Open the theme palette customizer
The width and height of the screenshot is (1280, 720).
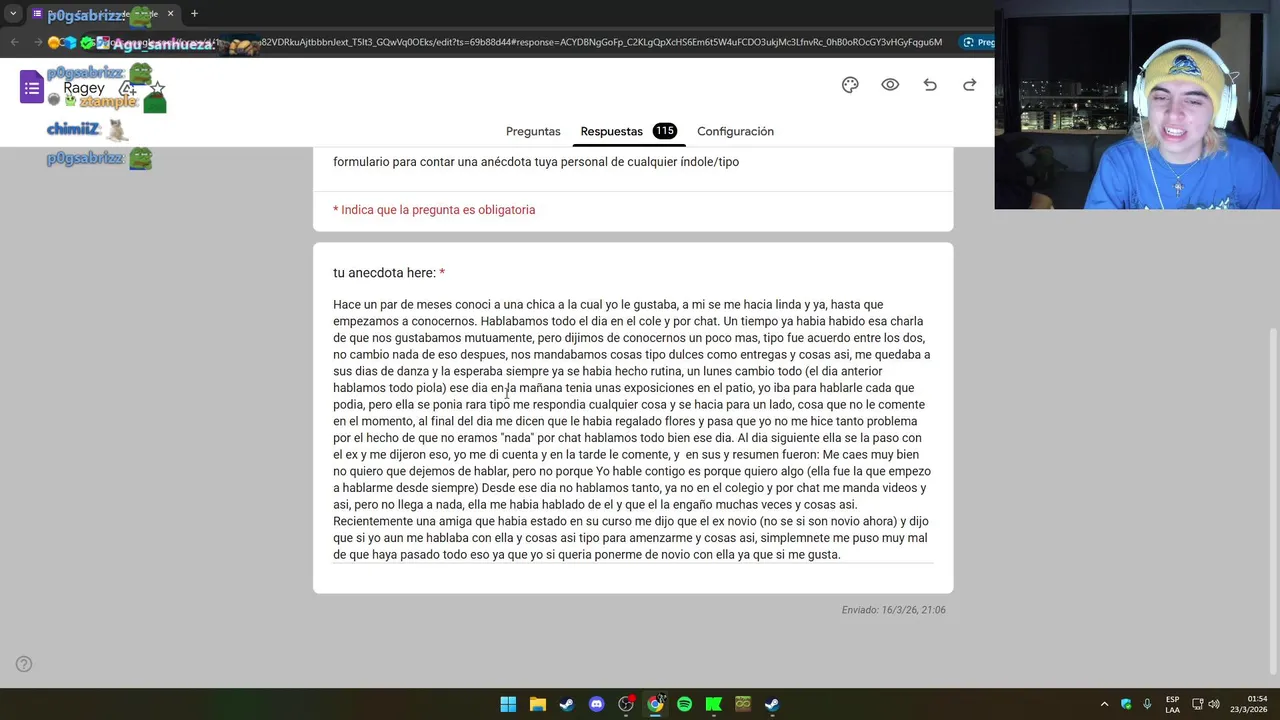tap(850, 85)
